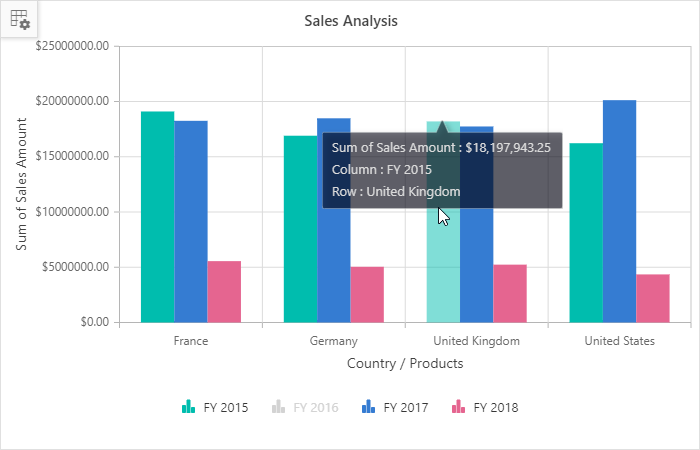Click the greyed FY 2016 legend icon

click(278, 407)
